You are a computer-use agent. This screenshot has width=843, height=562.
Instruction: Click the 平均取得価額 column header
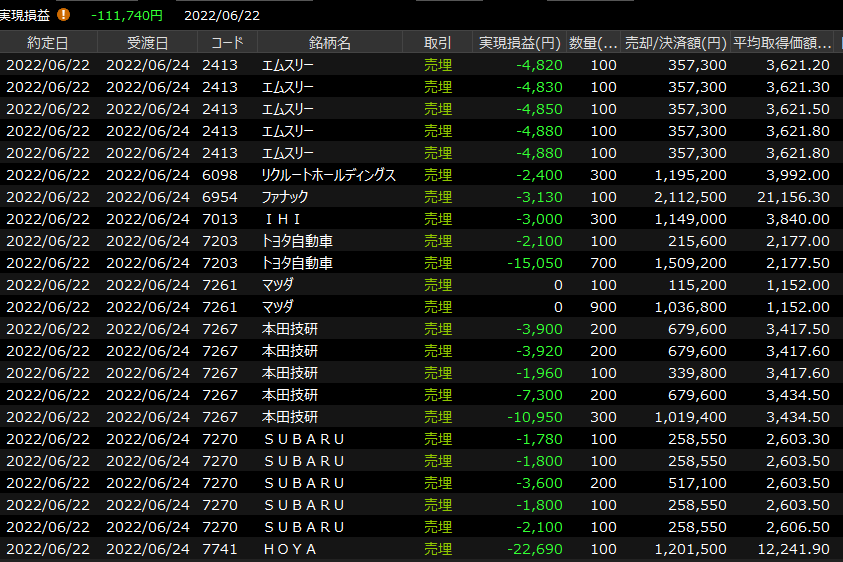tap(783, 43)
